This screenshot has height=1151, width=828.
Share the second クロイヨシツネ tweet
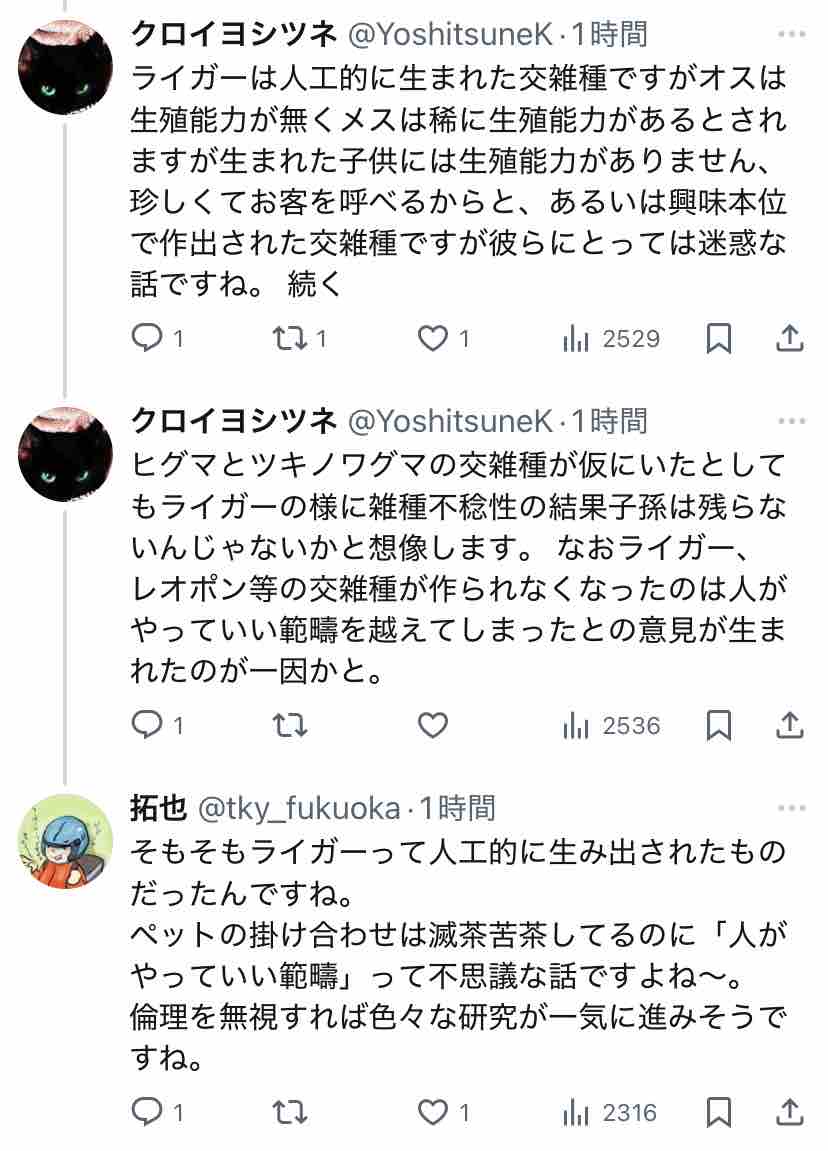coord(790,725)
